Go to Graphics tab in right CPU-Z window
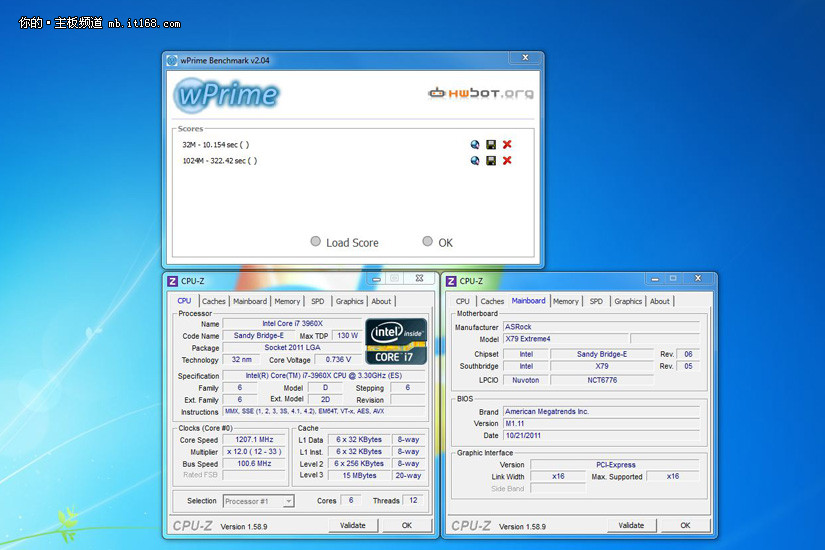This screenshot has width=825, height=550. (x=628, y=301)
